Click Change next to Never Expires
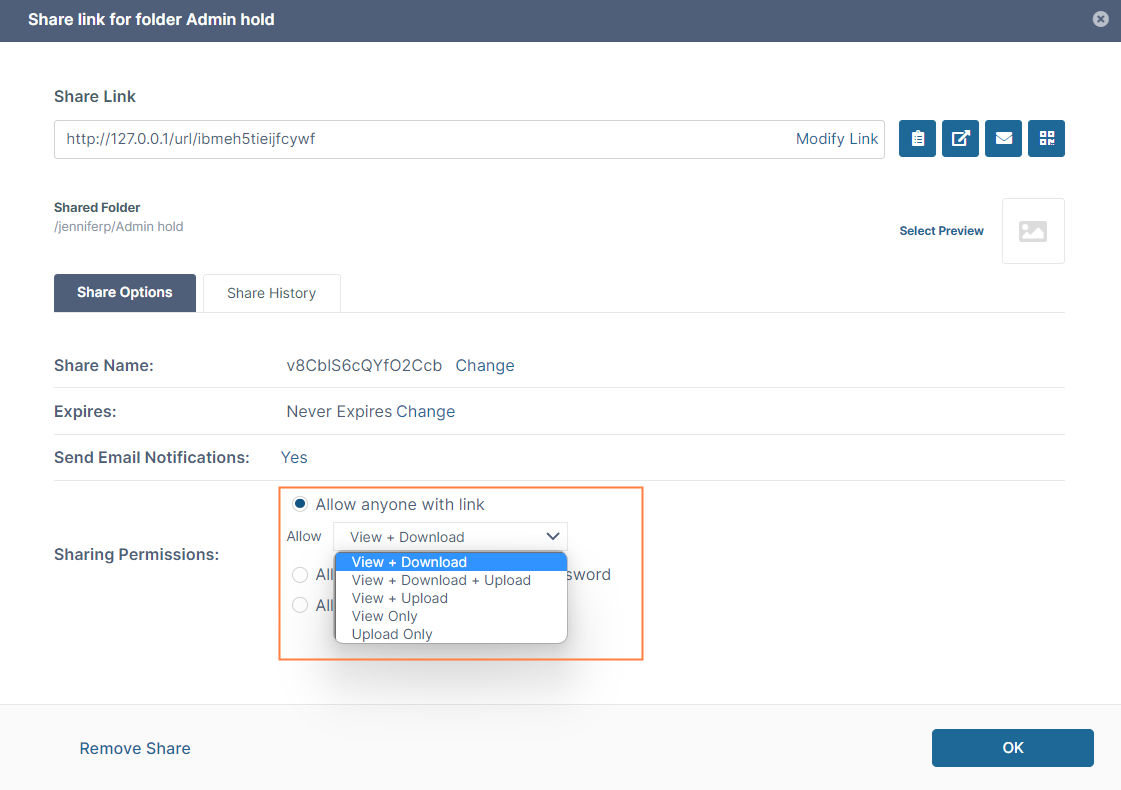The height and width of the screenshot is (790, 1121). tap(426, 411)
